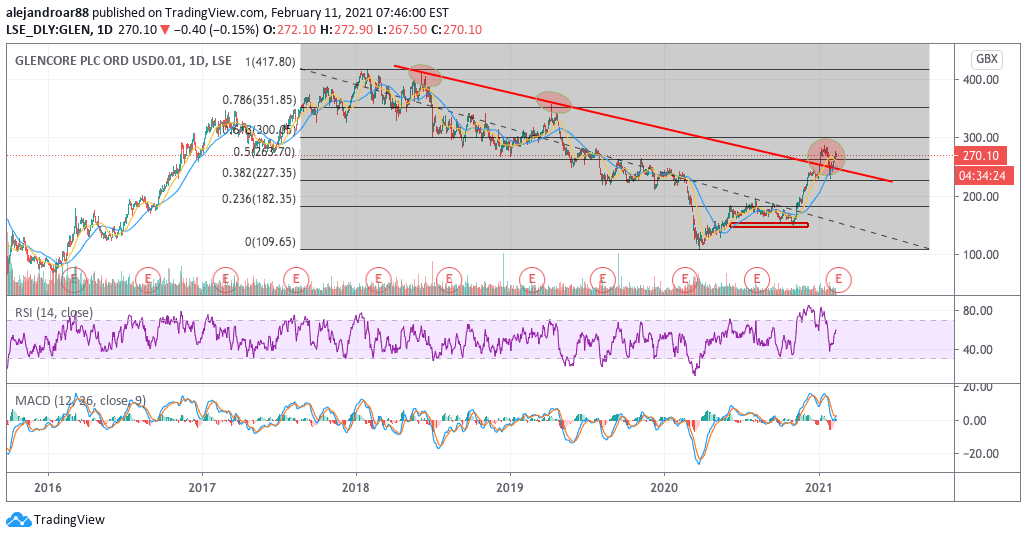The height and width of the screenshot is (538, 1027).
Task: Click the close price C:270.10
Action: (456, 29)
